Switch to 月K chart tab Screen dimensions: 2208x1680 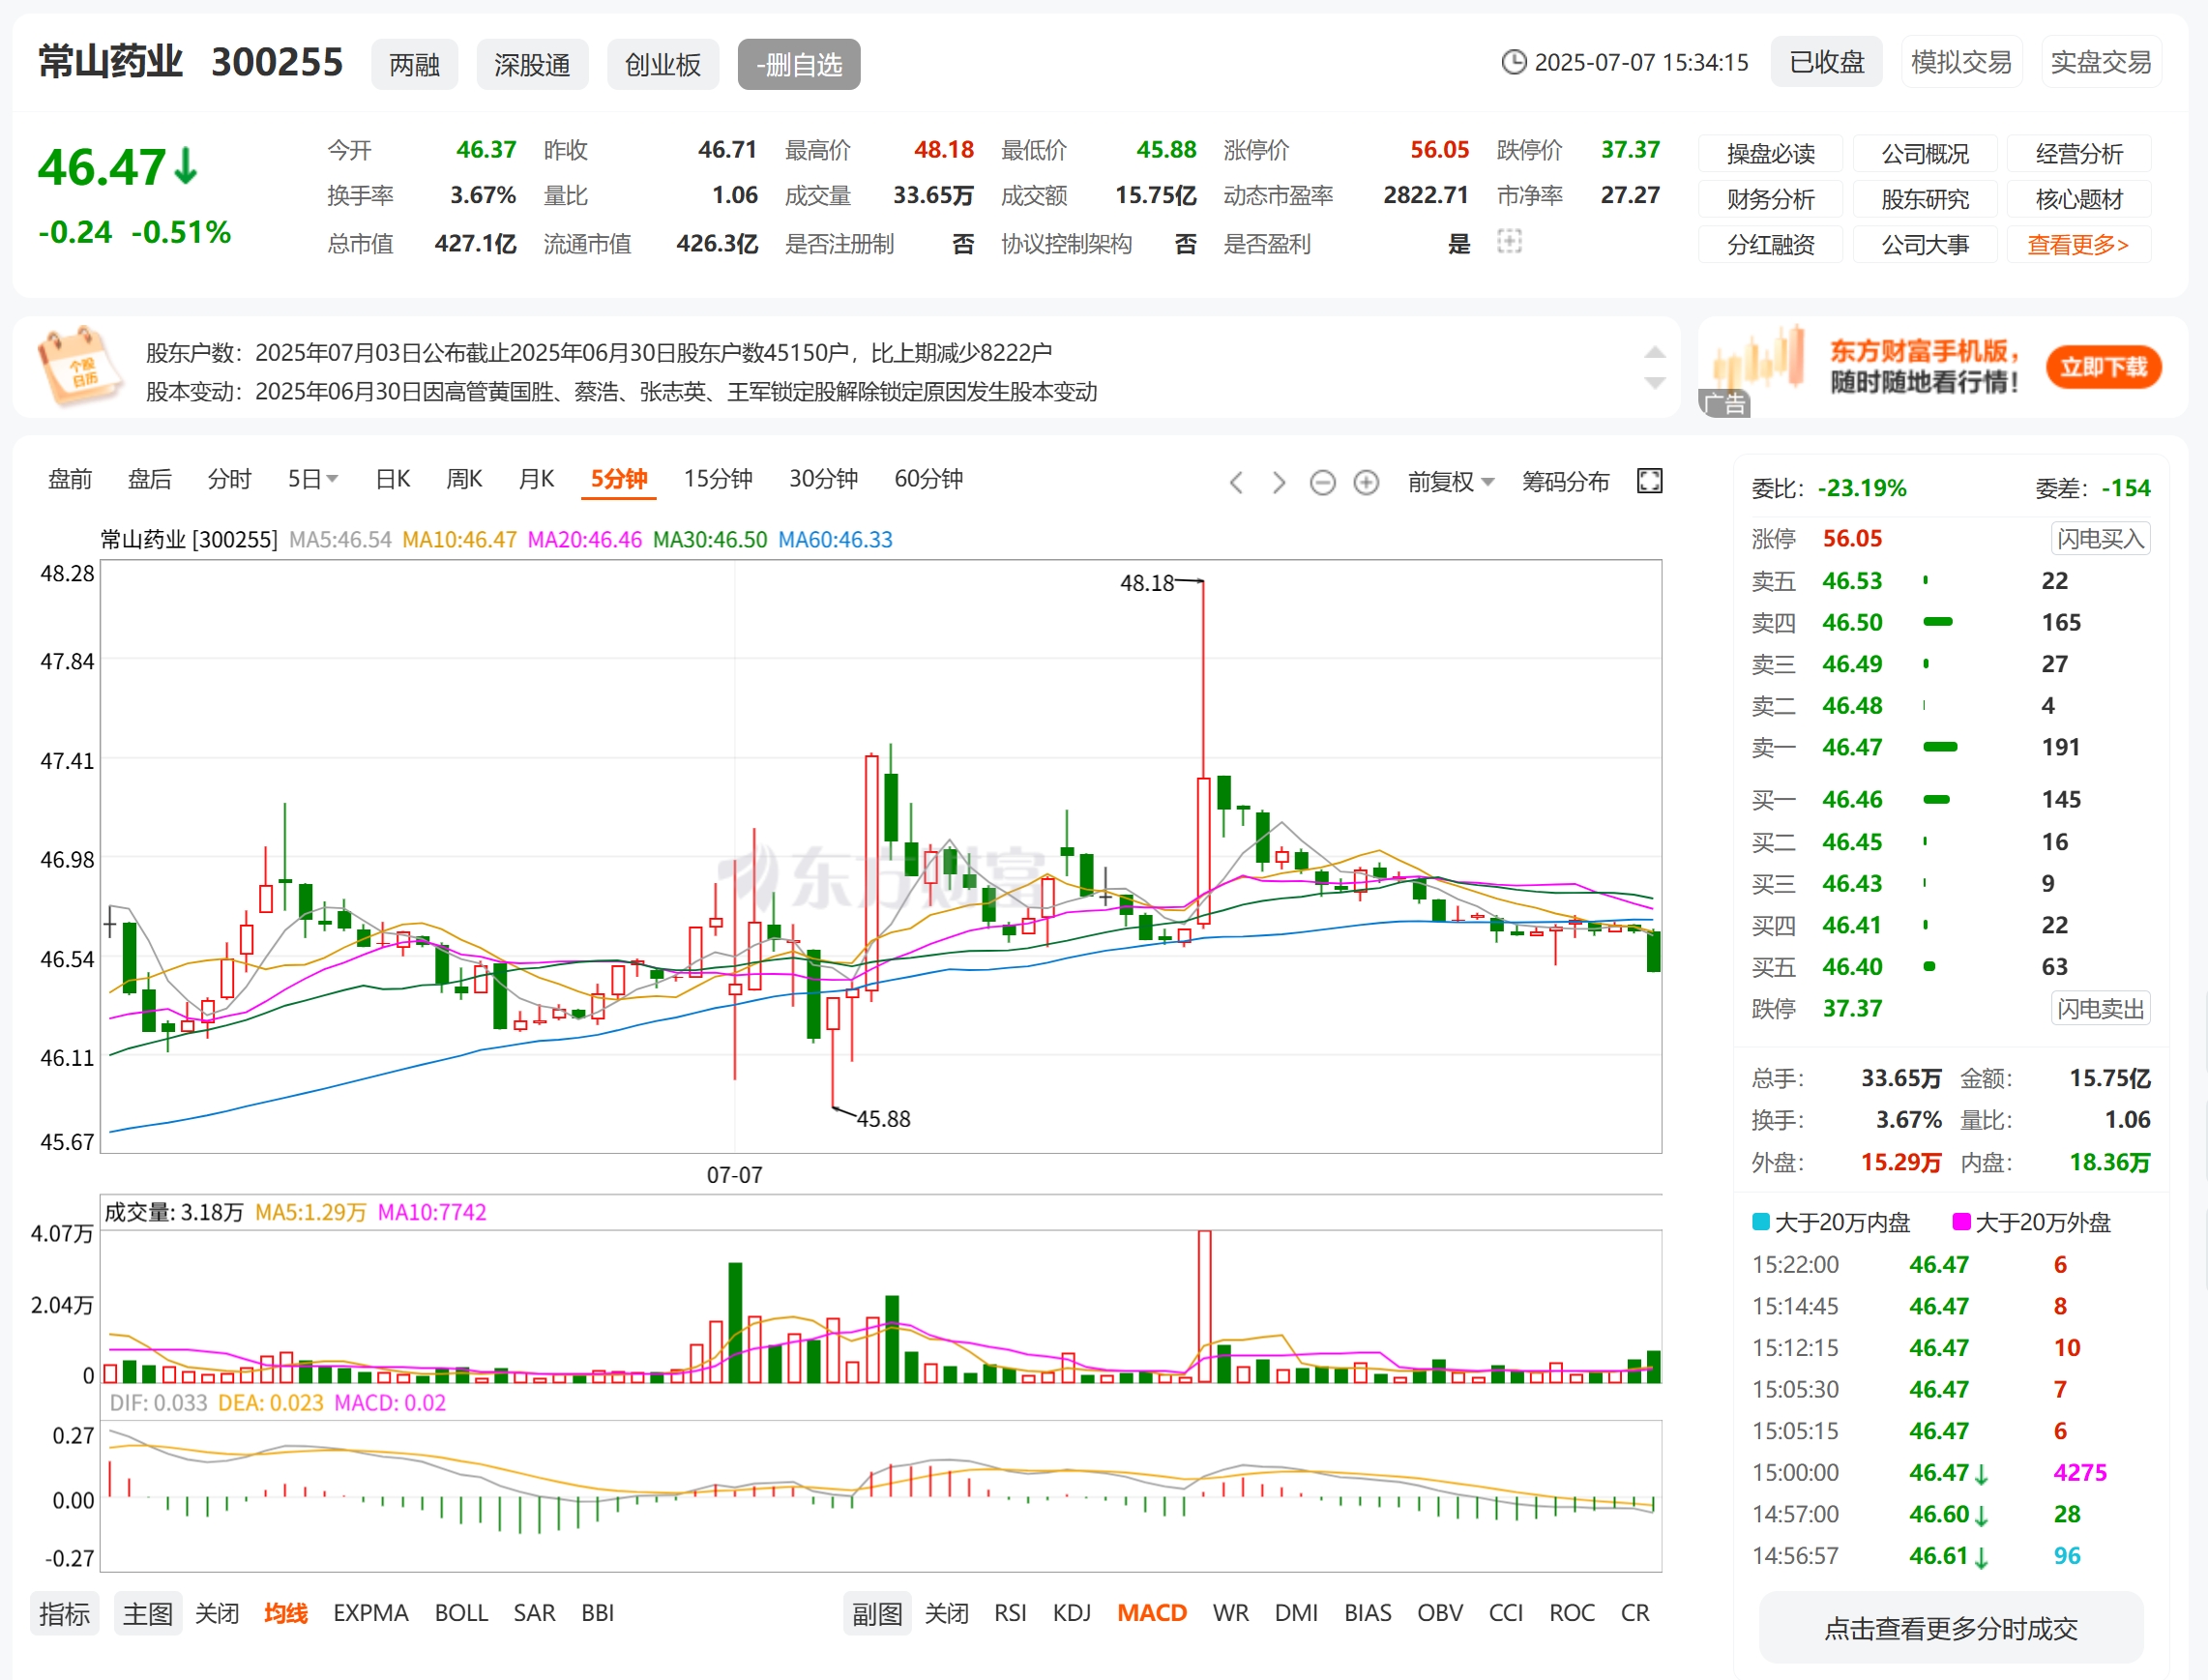536,479
